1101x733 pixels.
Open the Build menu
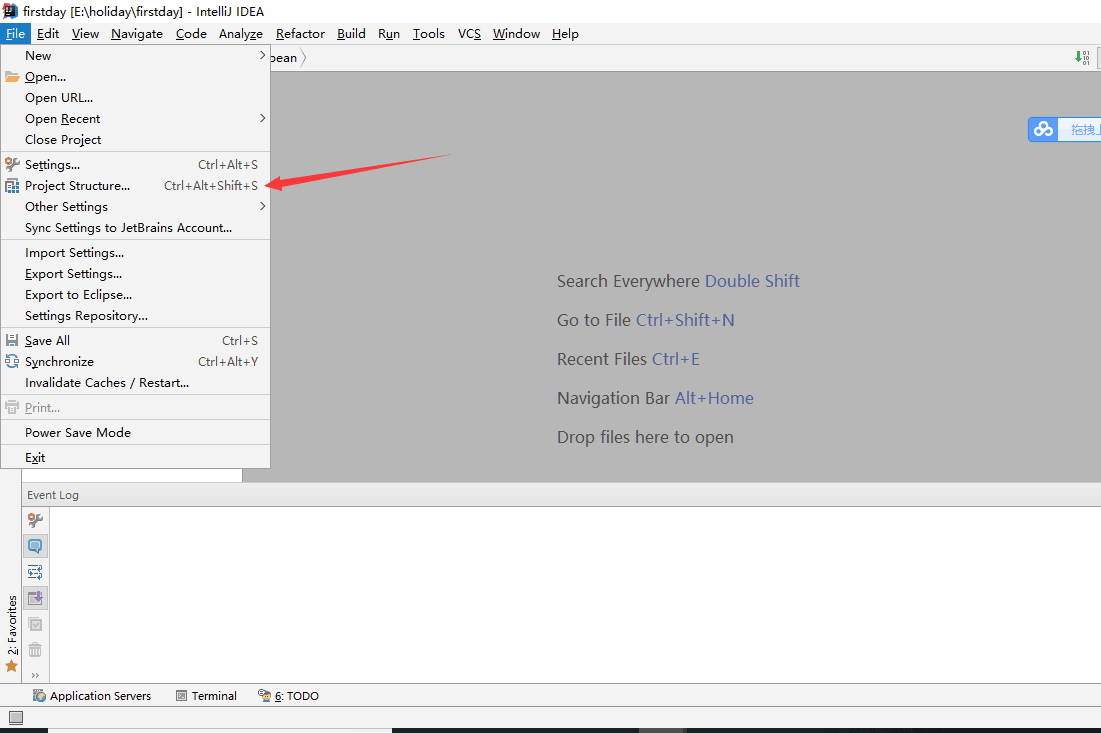coord(351,34)
